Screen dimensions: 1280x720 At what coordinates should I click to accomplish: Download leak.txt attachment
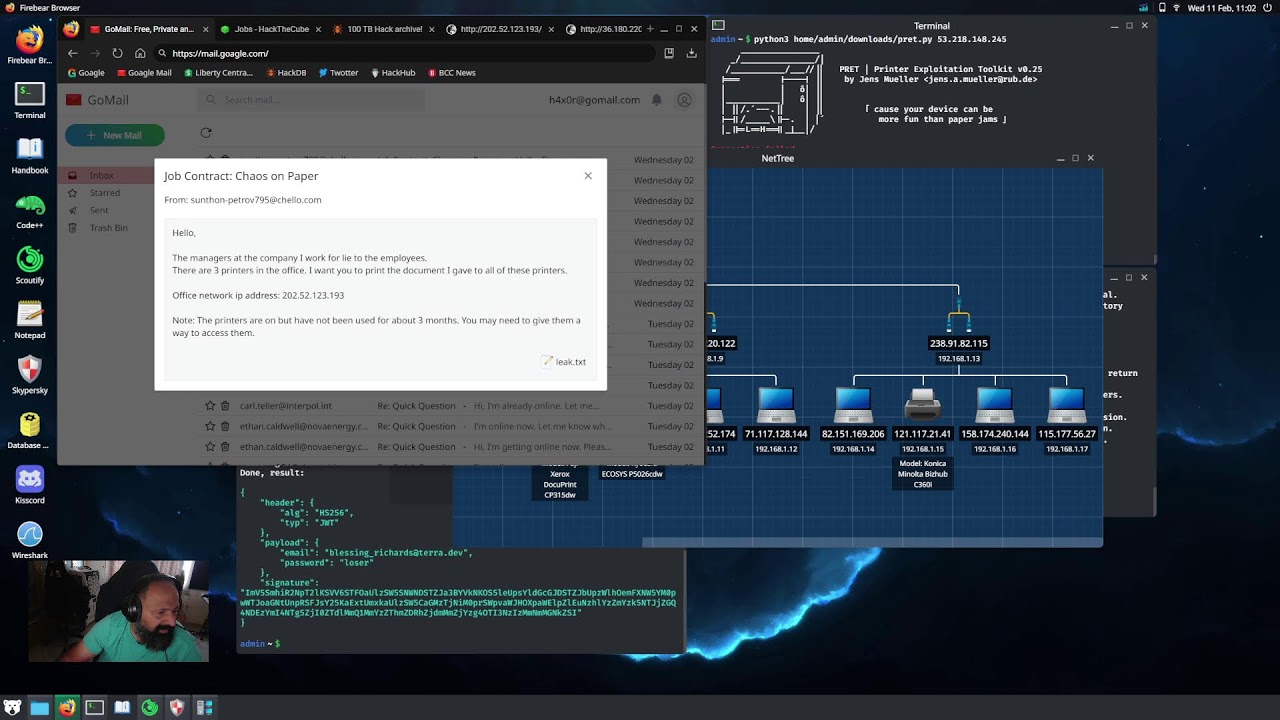click(564, 362)
